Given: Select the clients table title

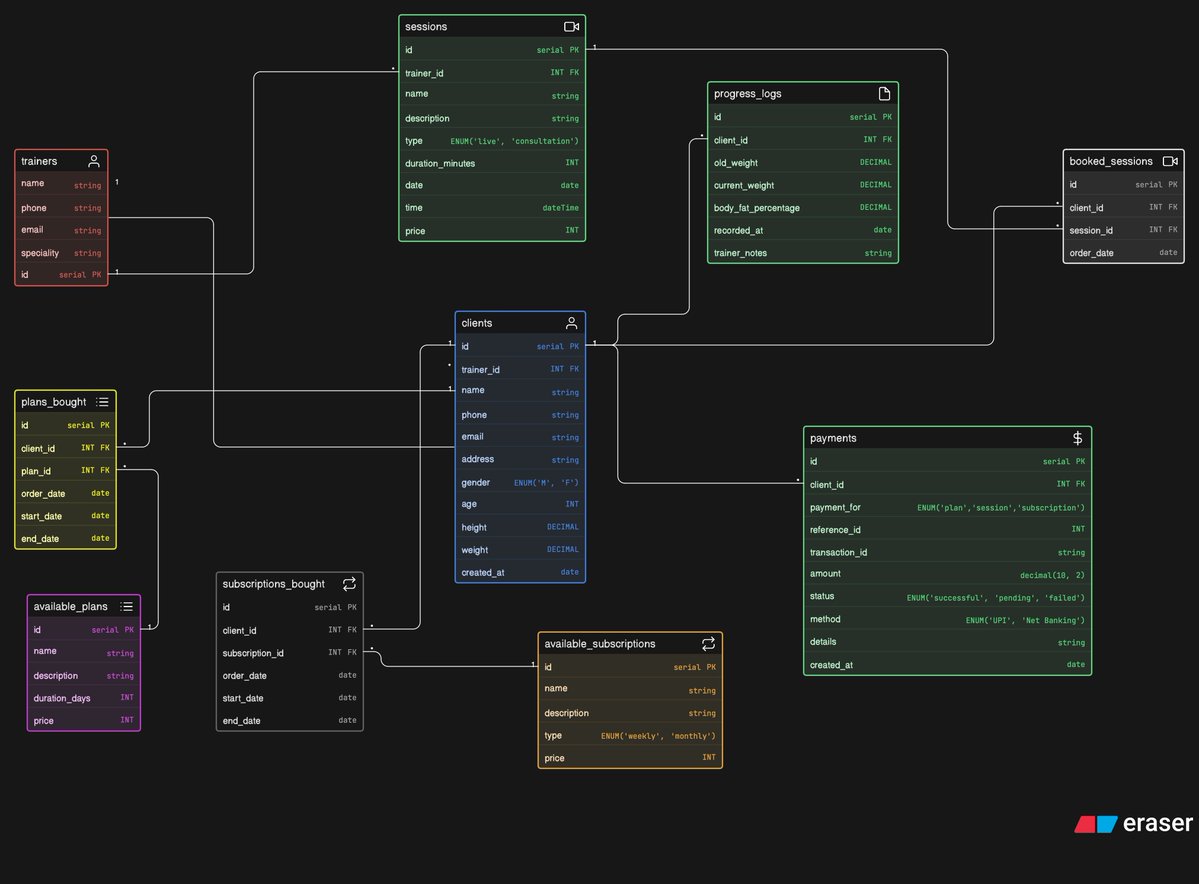Looking at the screenshot, I should pyautogui.click(x=475, y=322).
